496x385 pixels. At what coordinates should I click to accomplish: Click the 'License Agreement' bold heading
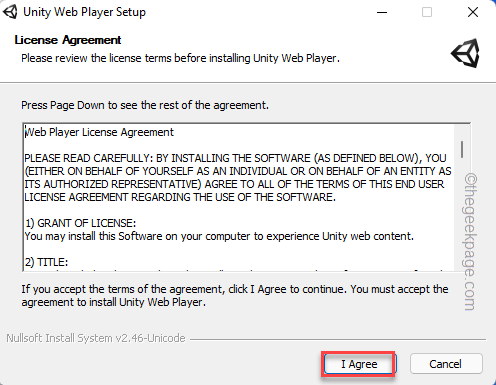pyautogui.click(x=68, y=40)
